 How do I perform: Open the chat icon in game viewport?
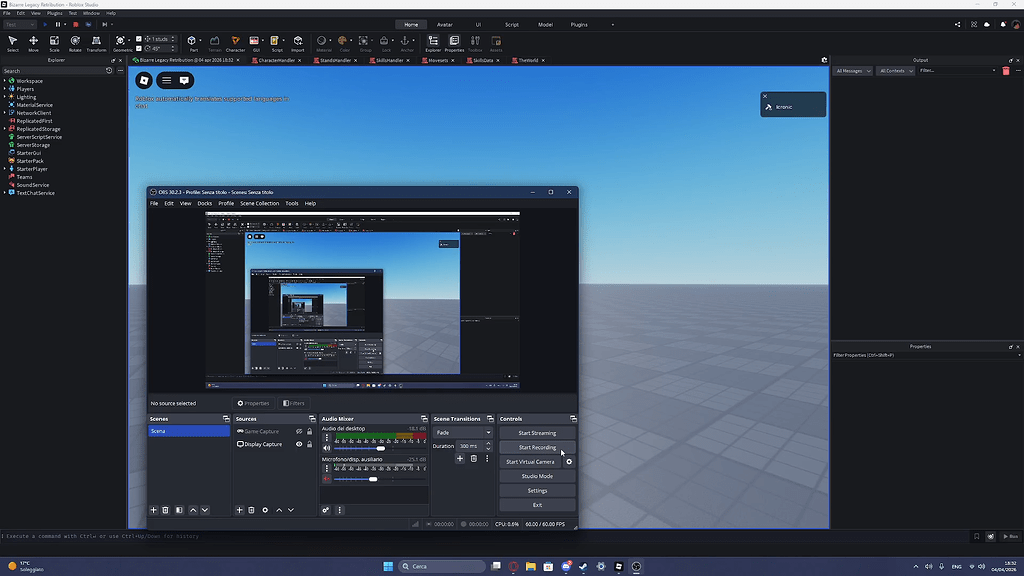click(x=184, y=80)
